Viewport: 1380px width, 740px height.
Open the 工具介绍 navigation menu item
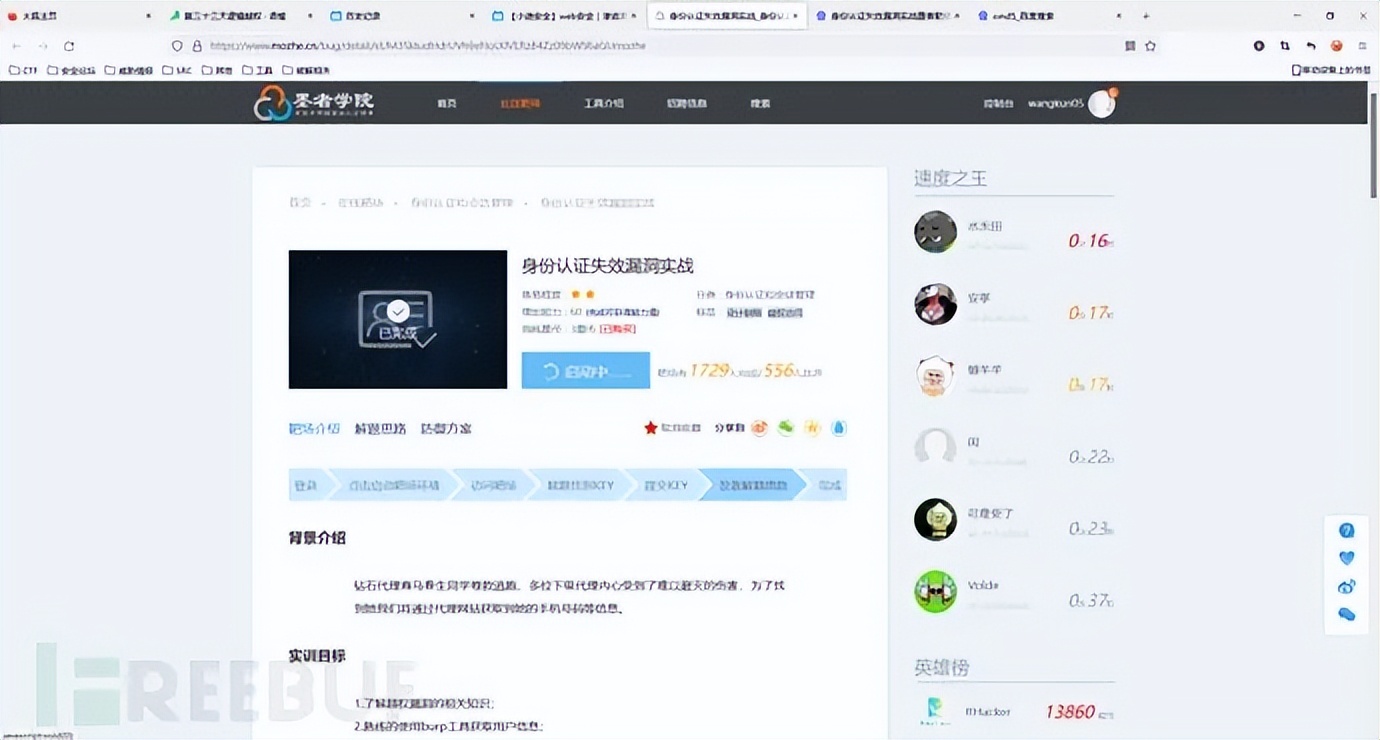pos(604,103)
